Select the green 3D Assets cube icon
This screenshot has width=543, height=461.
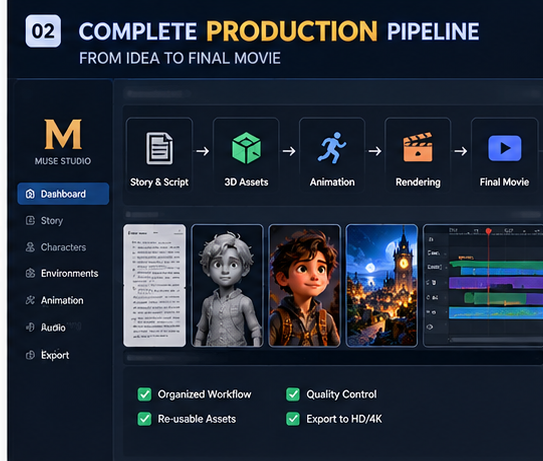(246, 148)
